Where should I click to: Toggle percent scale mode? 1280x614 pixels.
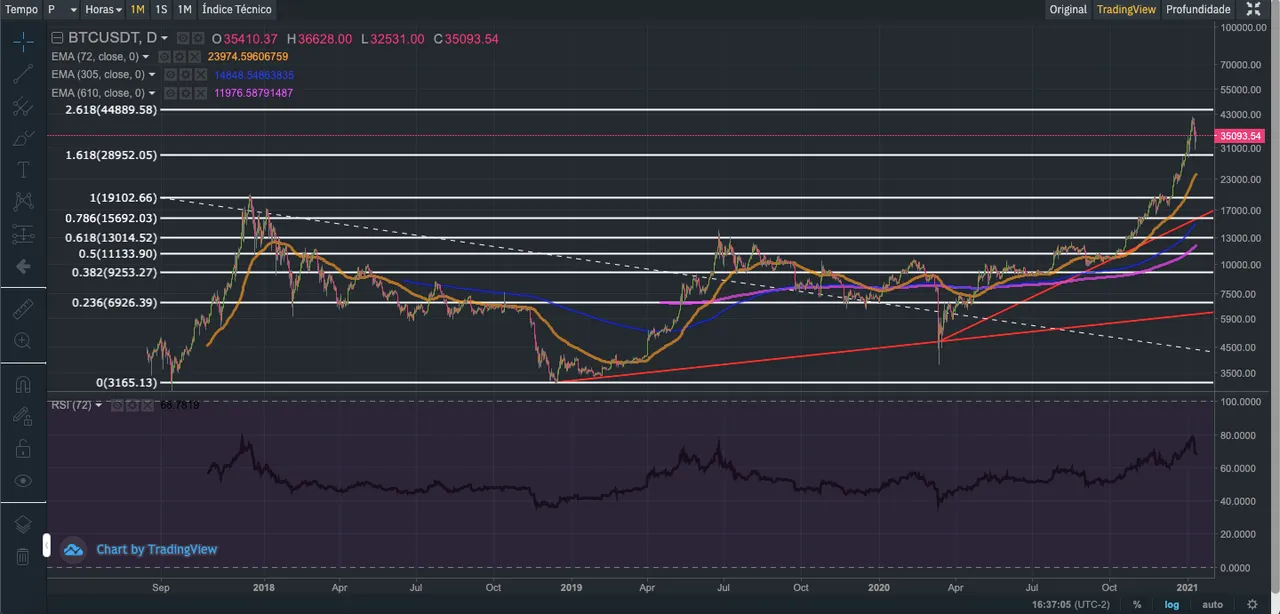1137,604
